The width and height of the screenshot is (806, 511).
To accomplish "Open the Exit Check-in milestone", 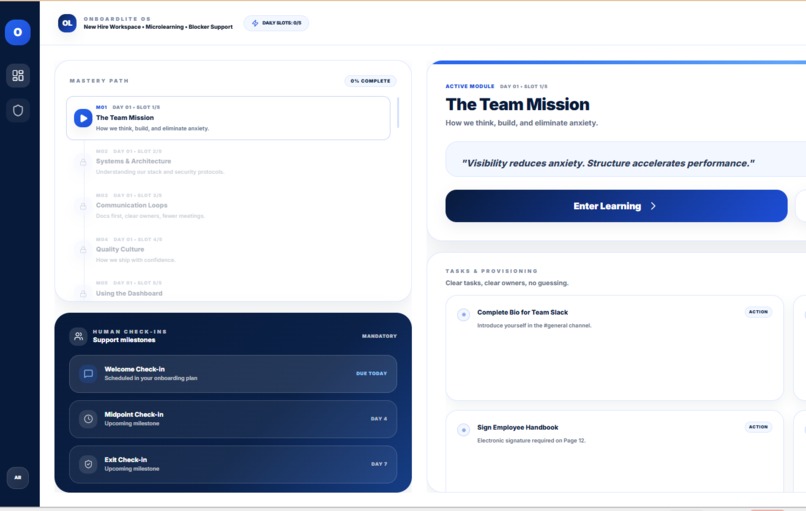I will (x=233, y=464).
